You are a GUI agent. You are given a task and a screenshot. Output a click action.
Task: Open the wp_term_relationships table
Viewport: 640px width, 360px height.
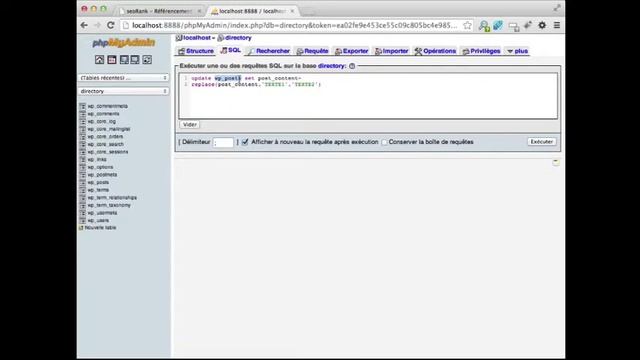click(112, 198)
